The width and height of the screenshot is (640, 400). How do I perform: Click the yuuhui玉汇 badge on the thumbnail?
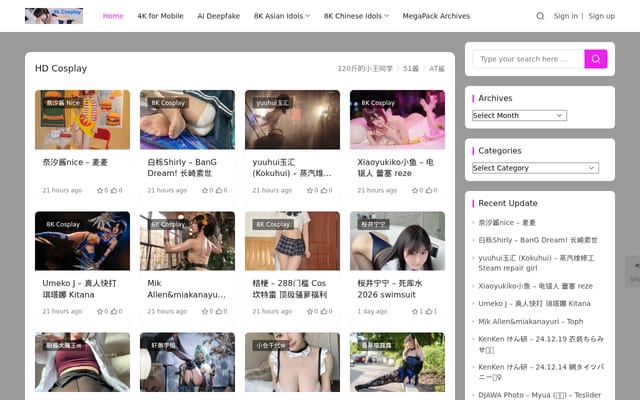click(272, 103)
